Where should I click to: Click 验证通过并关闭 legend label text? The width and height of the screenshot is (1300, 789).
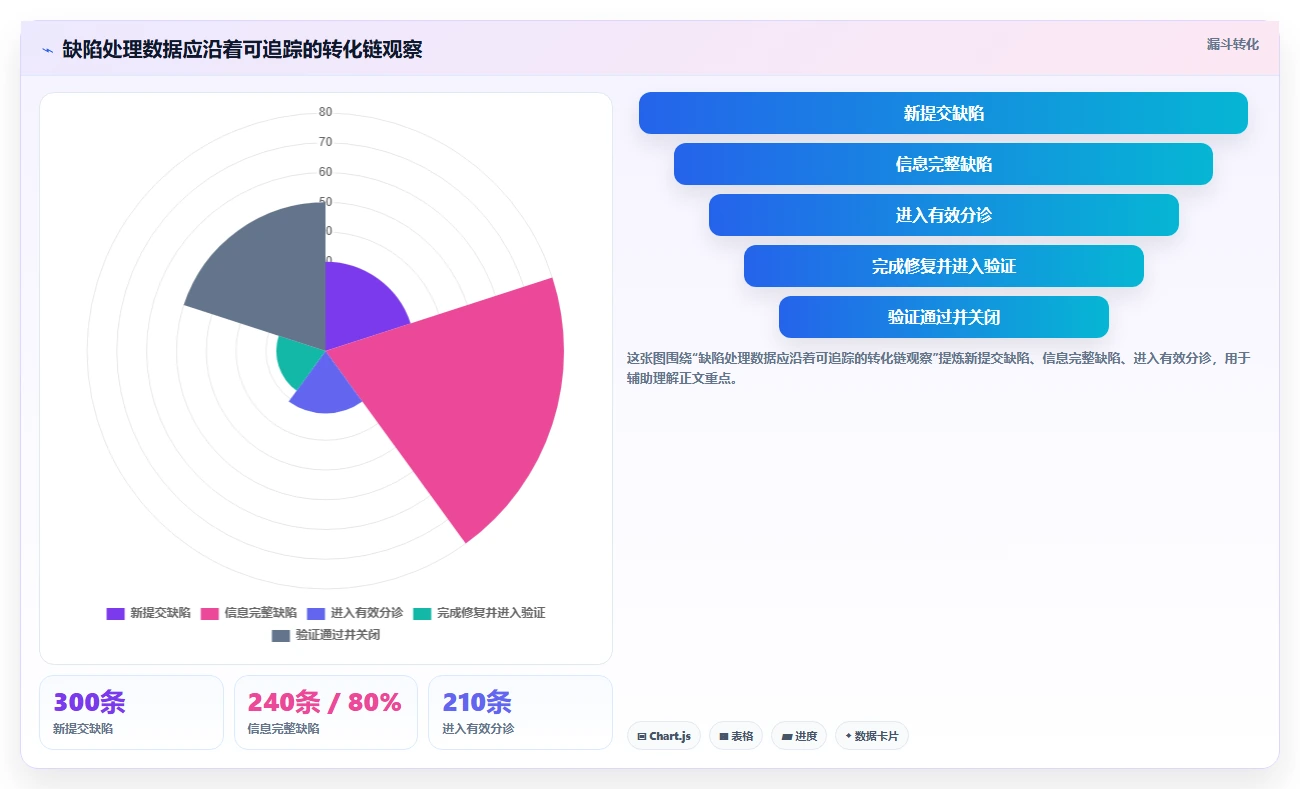click(x=337, y=635)
